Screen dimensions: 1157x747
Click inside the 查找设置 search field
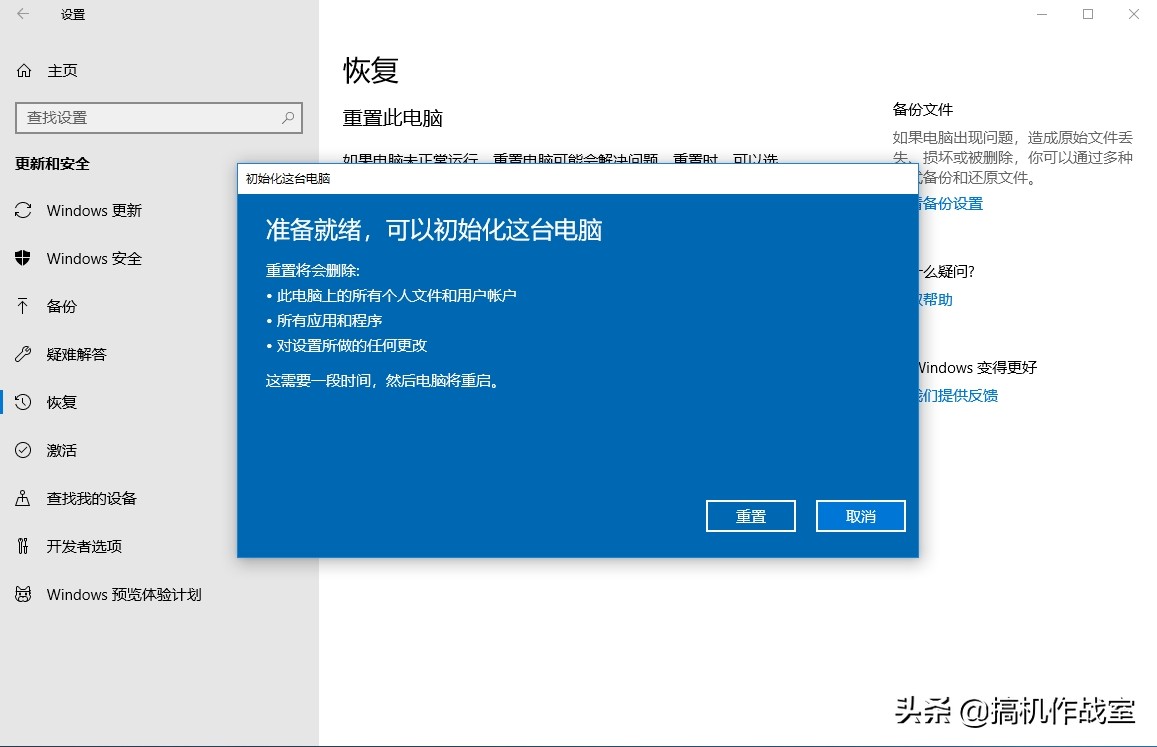click(x=150, y=117)
